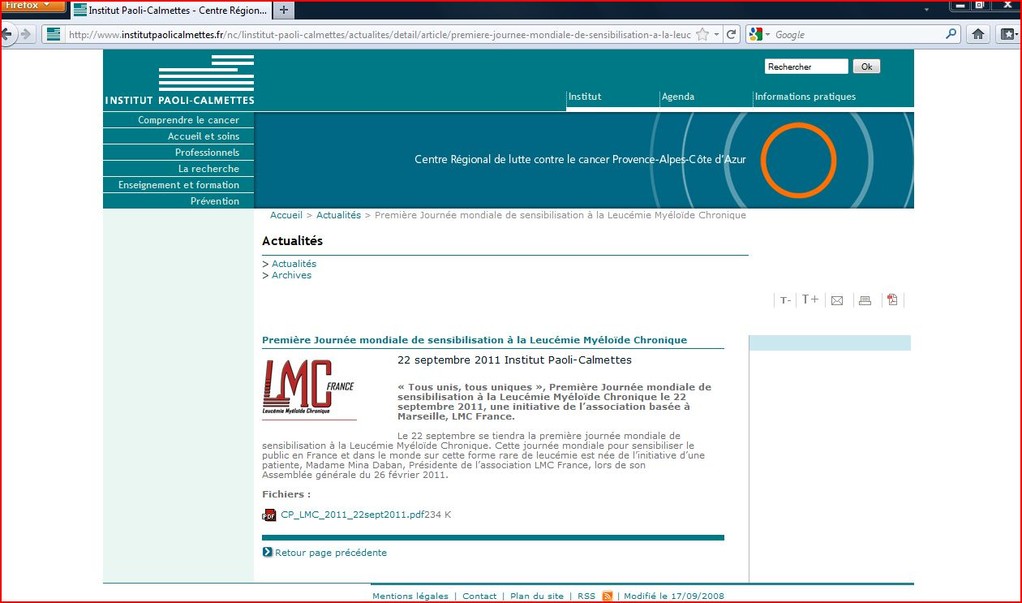
Task: Open RSS footer link
Action: pyautogui.click(x=586, y=596)
